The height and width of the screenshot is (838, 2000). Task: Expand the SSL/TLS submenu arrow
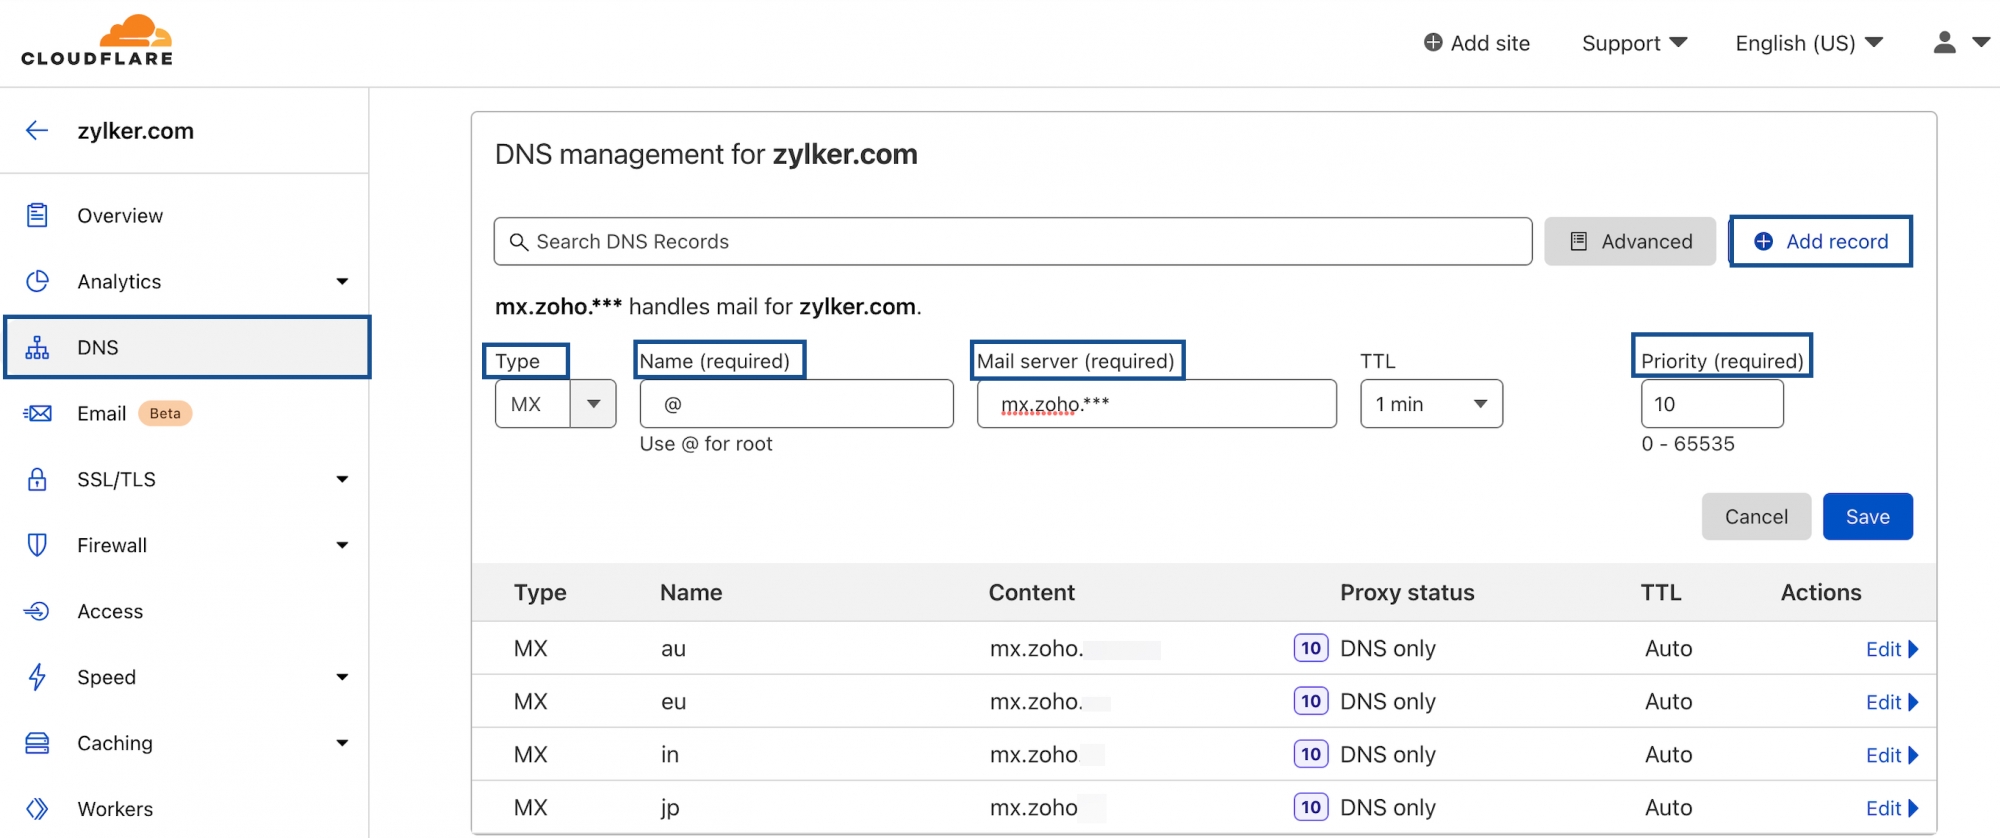tap(342, 480)
